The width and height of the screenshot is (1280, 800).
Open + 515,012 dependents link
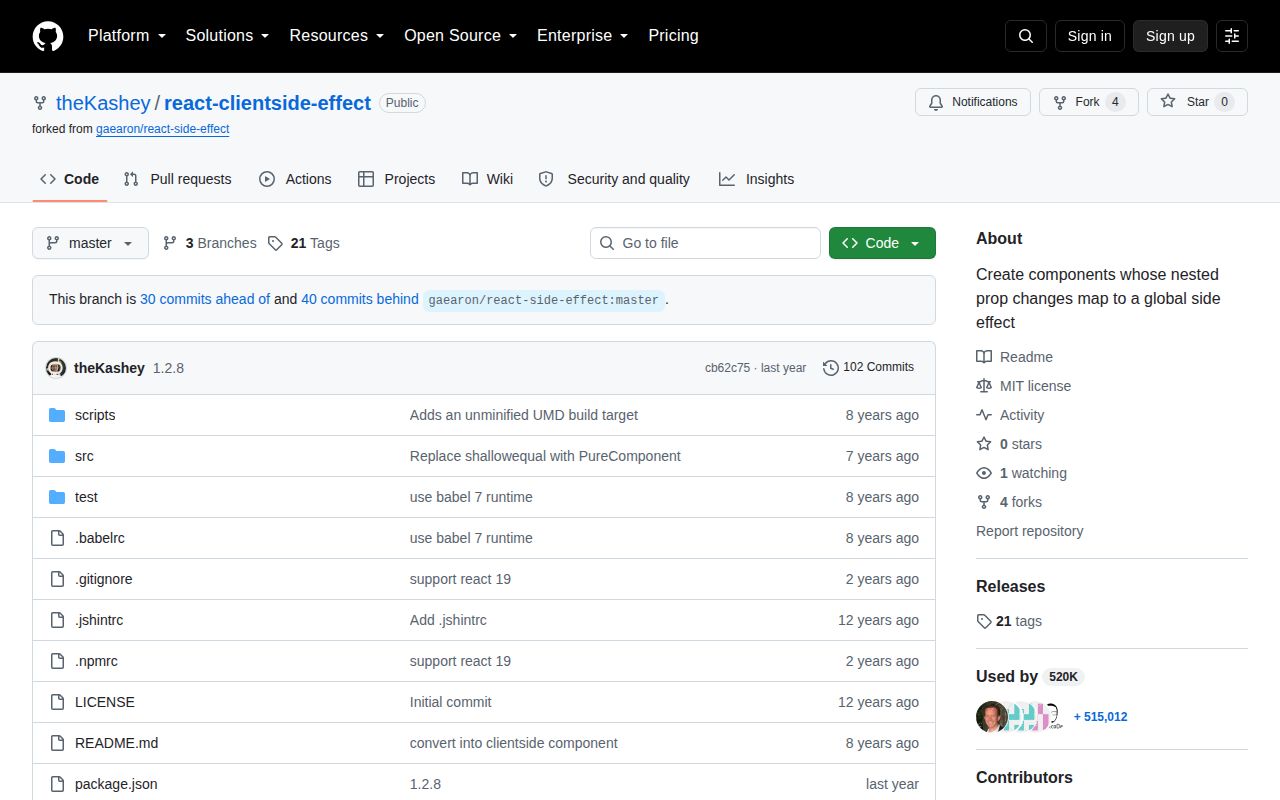click(1100, 717)
